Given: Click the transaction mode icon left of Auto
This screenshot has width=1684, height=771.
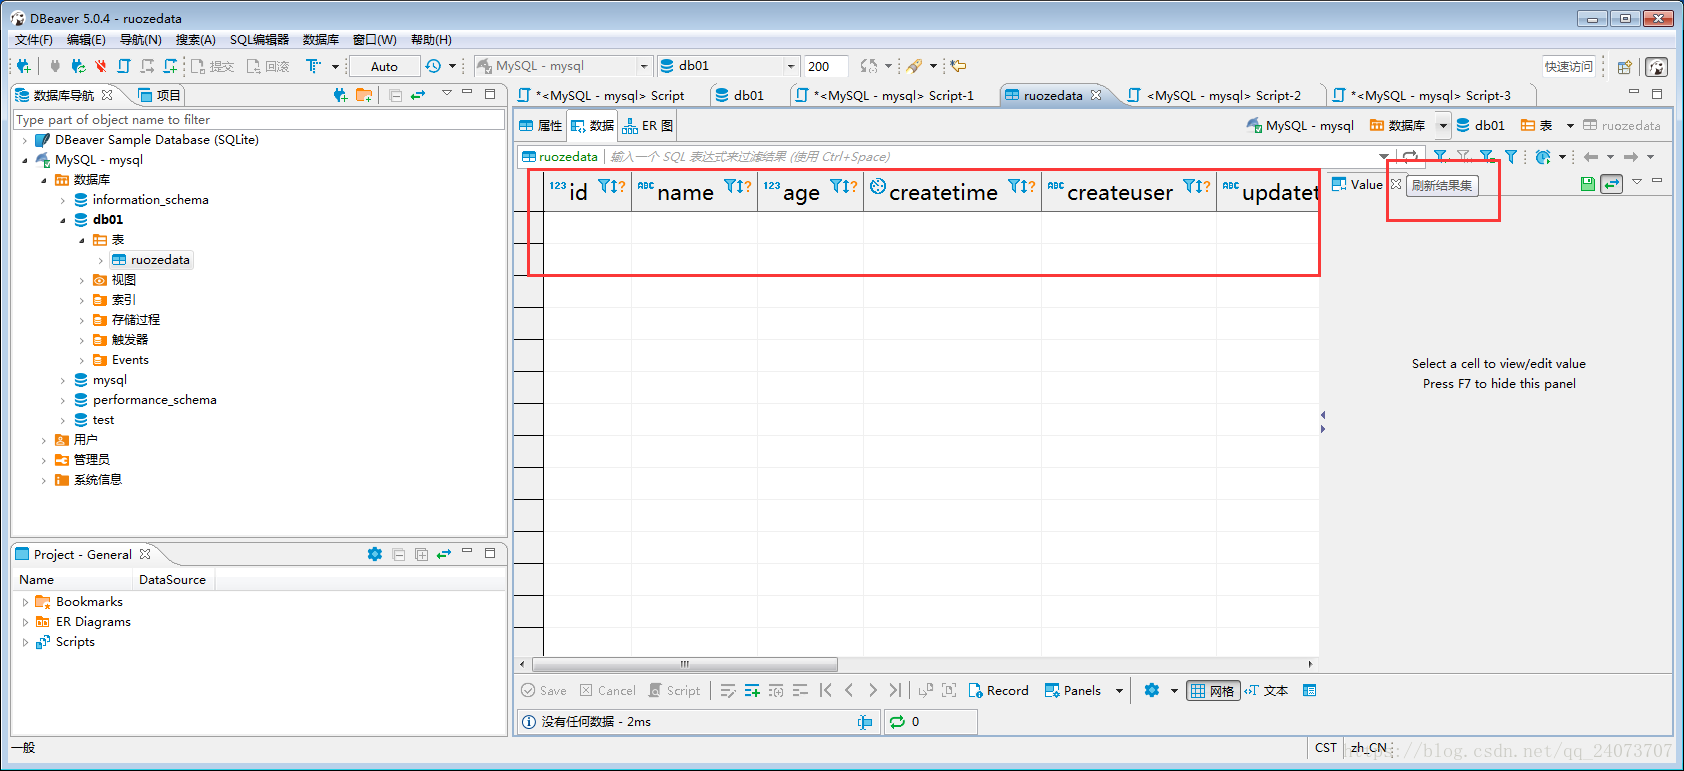Looking at the screenshot, I should pyautogui.click(x=313, y=66).
